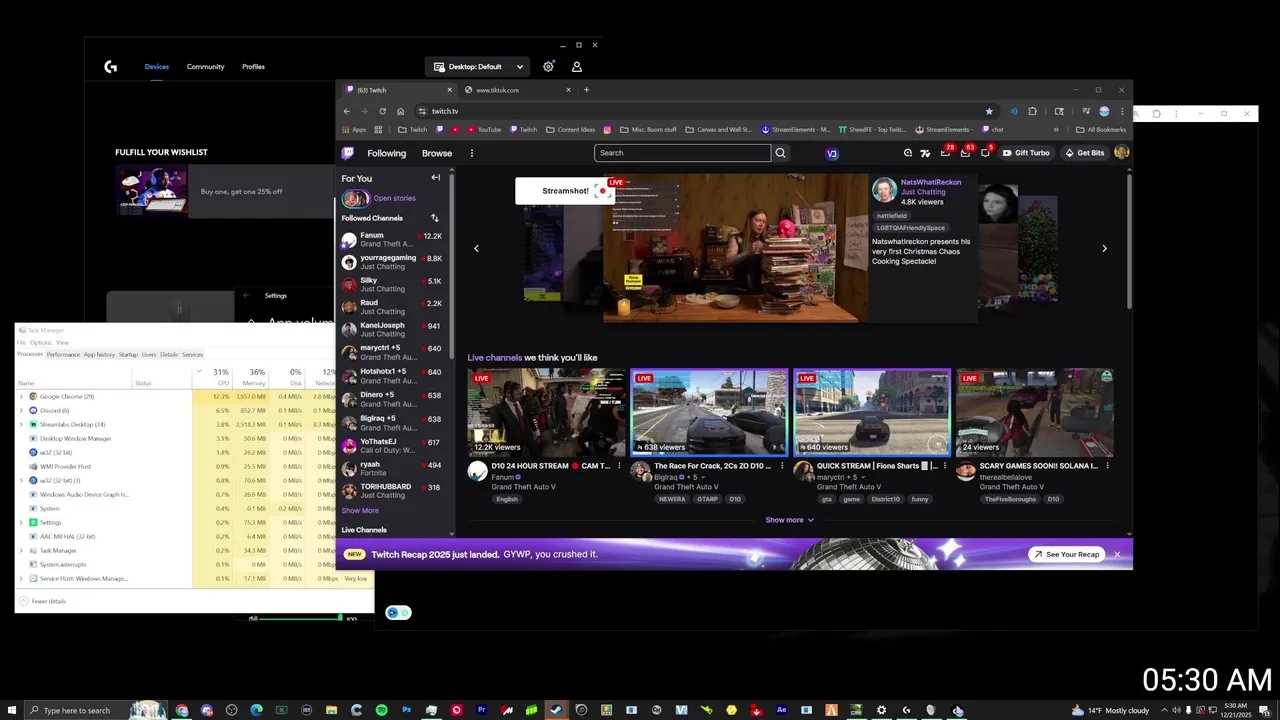Open Chrome extensions puzzle icon
Viewport: 1280px width, 720px height.
pyautogui.click(x=1033, y=111)
